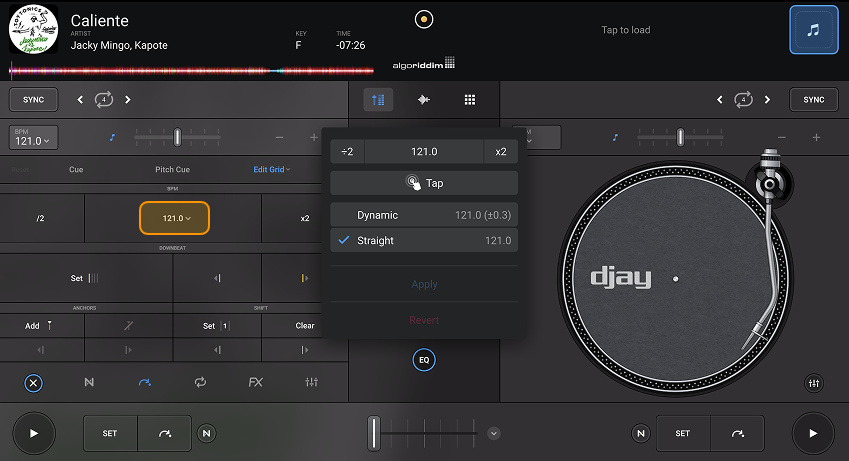Image resolution: width=849 pixels, height=461 pixels.
Task: Nudge the grid shift left
Action: (217, 350)
